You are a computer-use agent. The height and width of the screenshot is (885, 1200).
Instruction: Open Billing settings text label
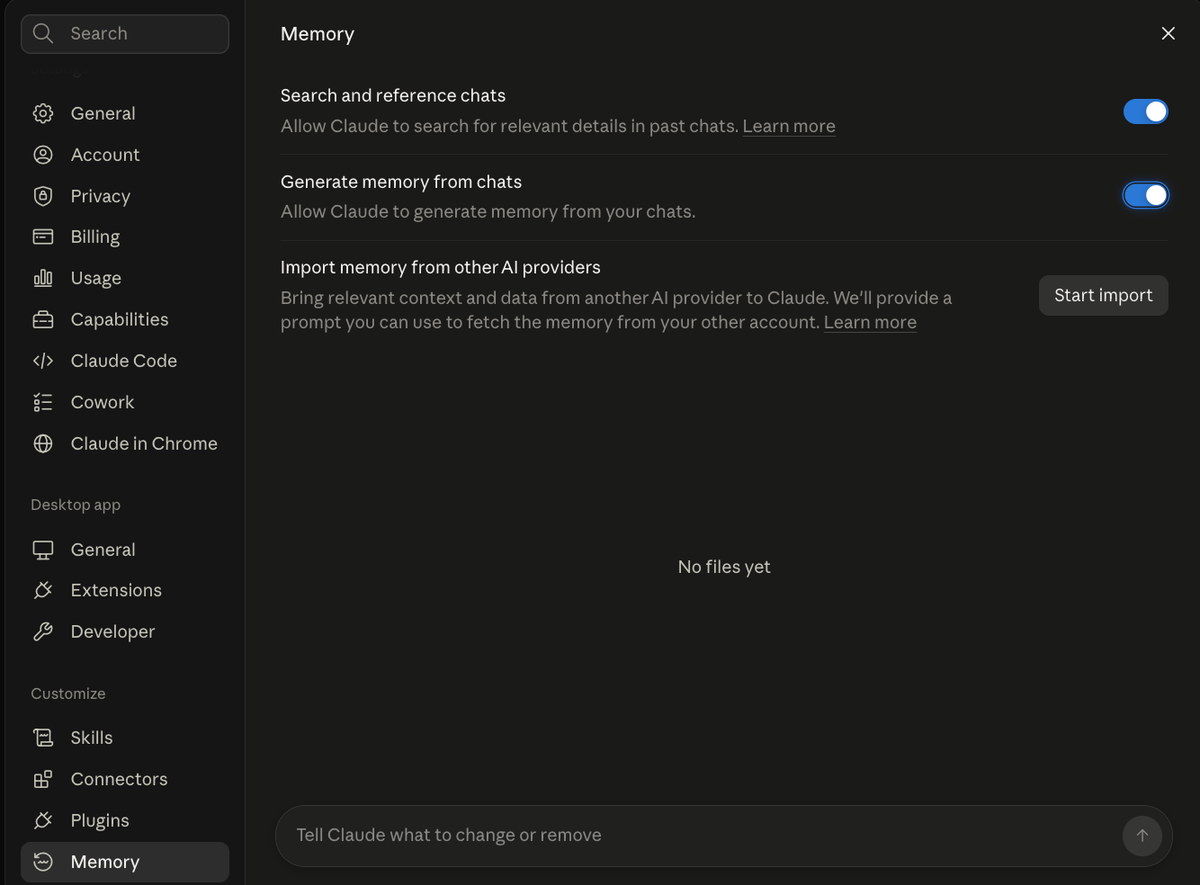pyautogui.click(x=95, y=237)
